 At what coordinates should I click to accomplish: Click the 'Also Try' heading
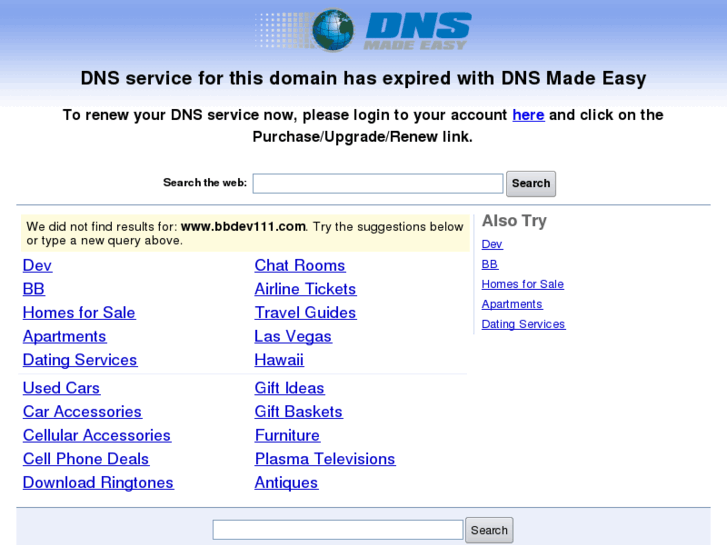(x=514, y=220)
